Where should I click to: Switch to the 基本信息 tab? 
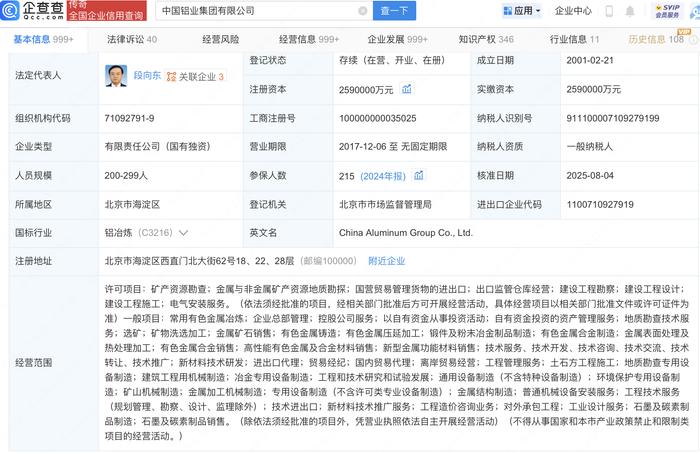point(43,39)
